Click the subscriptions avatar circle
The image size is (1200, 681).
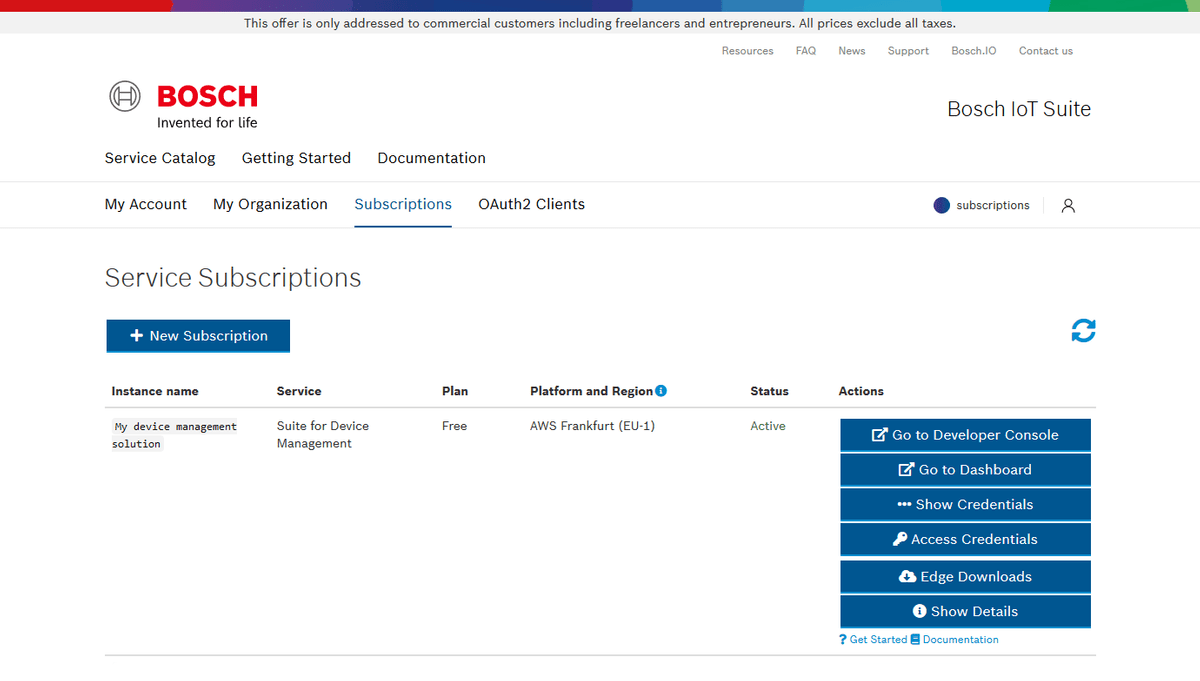[941, 206]
